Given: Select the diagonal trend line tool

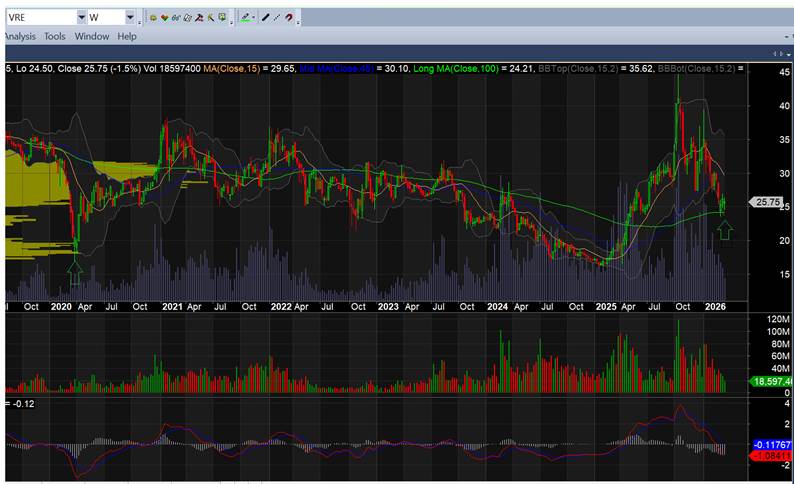Looking at the screenshot, I should [278, 18].
